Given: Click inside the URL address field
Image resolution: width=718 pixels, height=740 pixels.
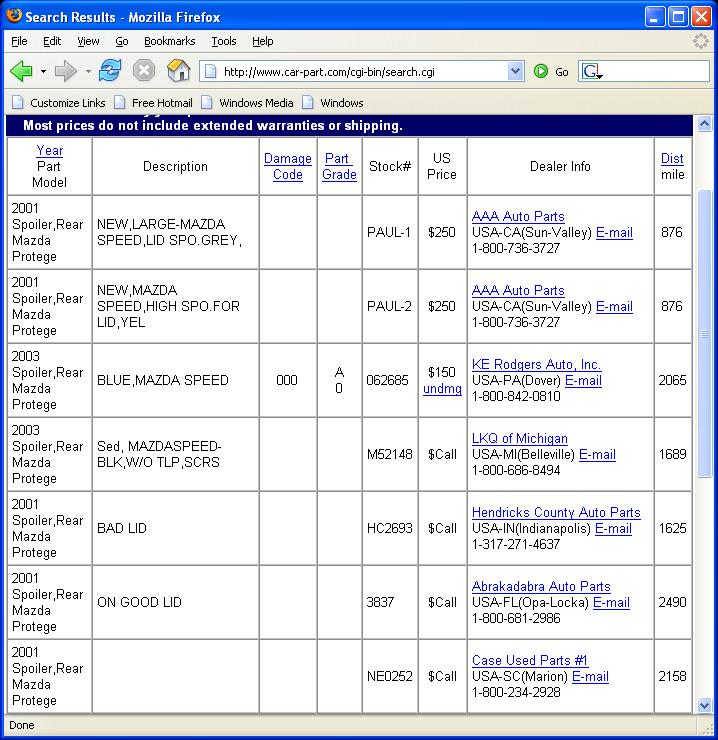Looking at the screenshot, I should (x=360, y=72).
